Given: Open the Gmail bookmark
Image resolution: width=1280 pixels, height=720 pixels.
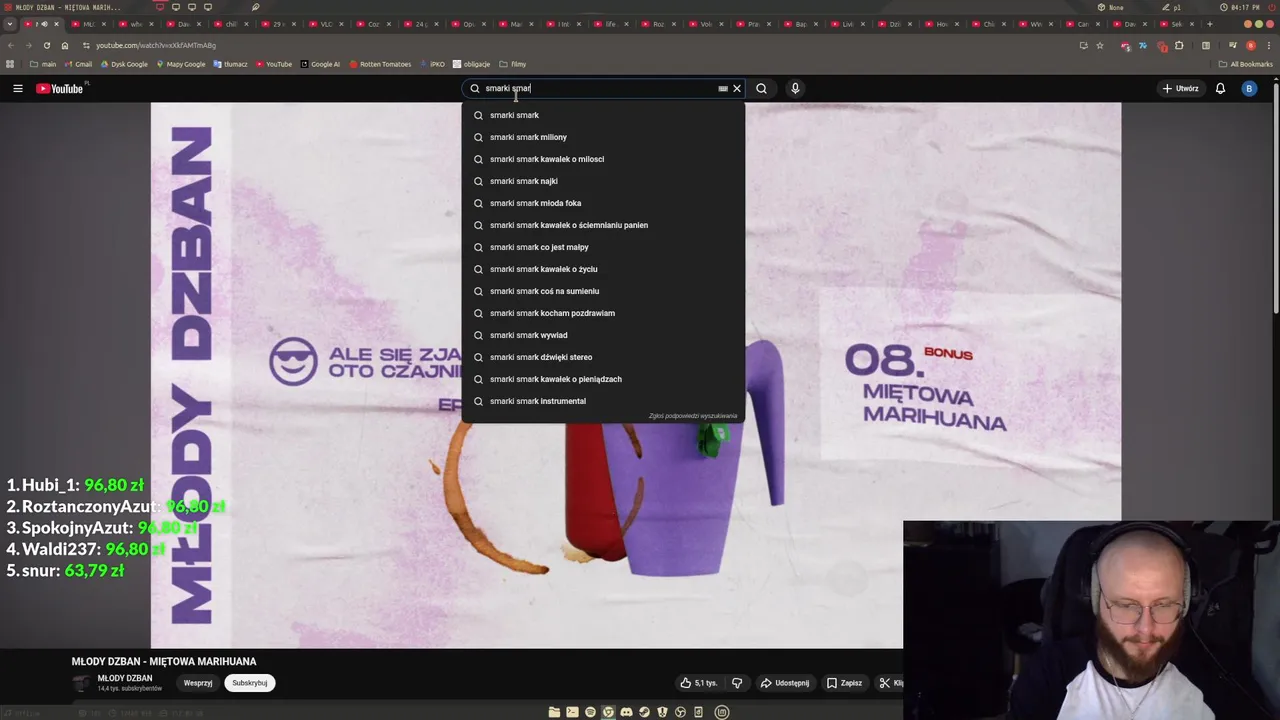Looking at the screenshot, I should tap(78, 64).
